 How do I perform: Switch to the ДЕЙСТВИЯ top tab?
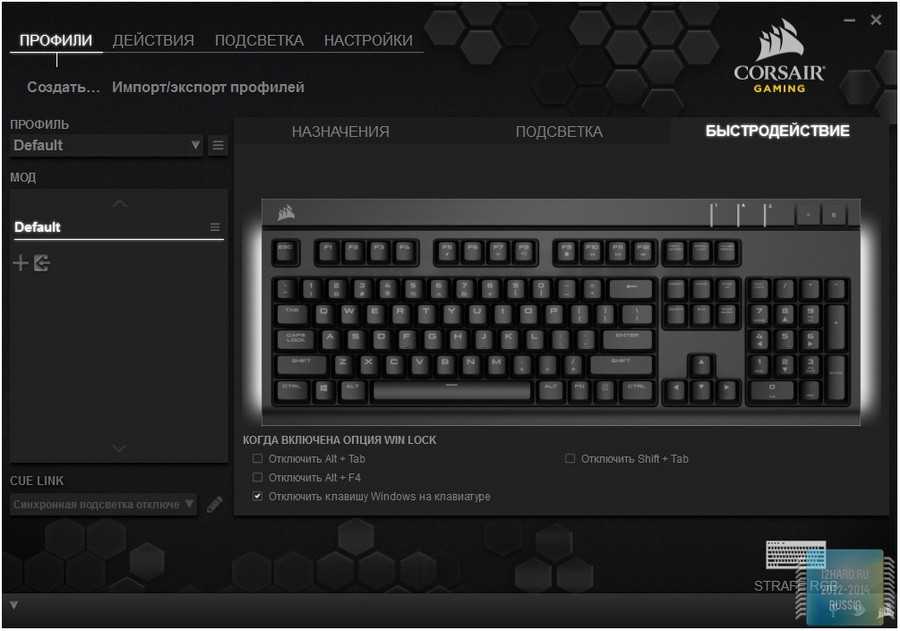[153, 40]
